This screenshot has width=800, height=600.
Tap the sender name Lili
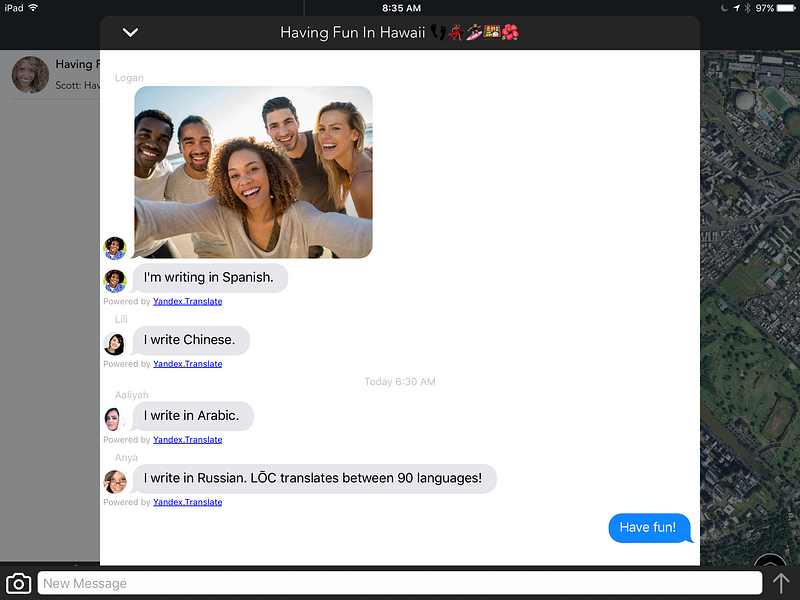click(121, 319)
